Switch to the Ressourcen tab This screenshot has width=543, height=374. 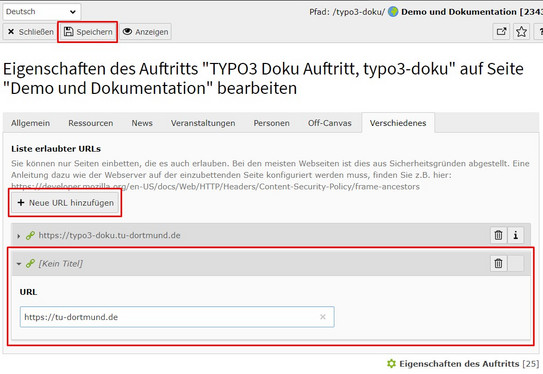point(91,123)
